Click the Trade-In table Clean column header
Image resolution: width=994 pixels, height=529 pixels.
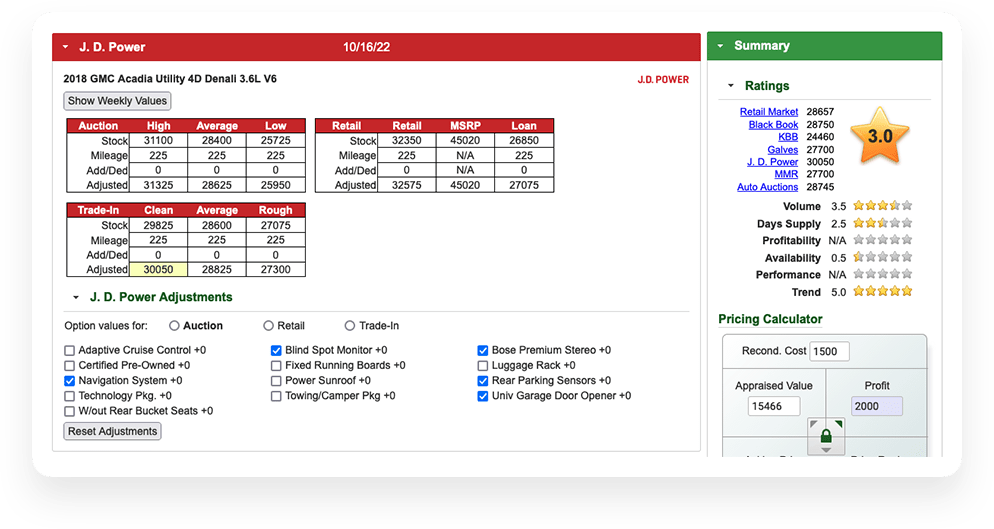point(158,210)
